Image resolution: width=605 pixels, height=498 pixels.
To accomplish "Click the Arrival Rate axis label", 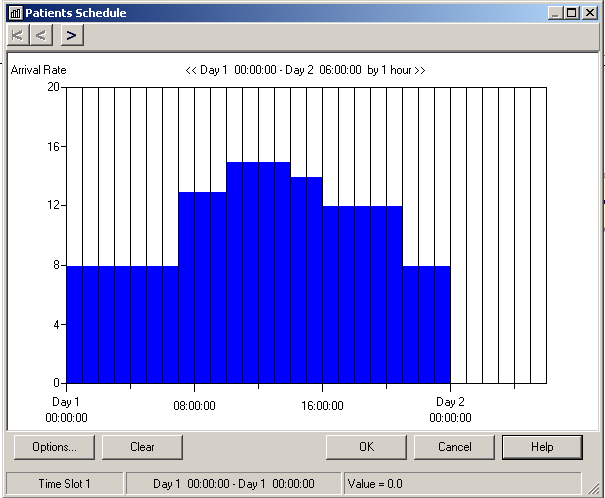I will click(x=39, y=70).
